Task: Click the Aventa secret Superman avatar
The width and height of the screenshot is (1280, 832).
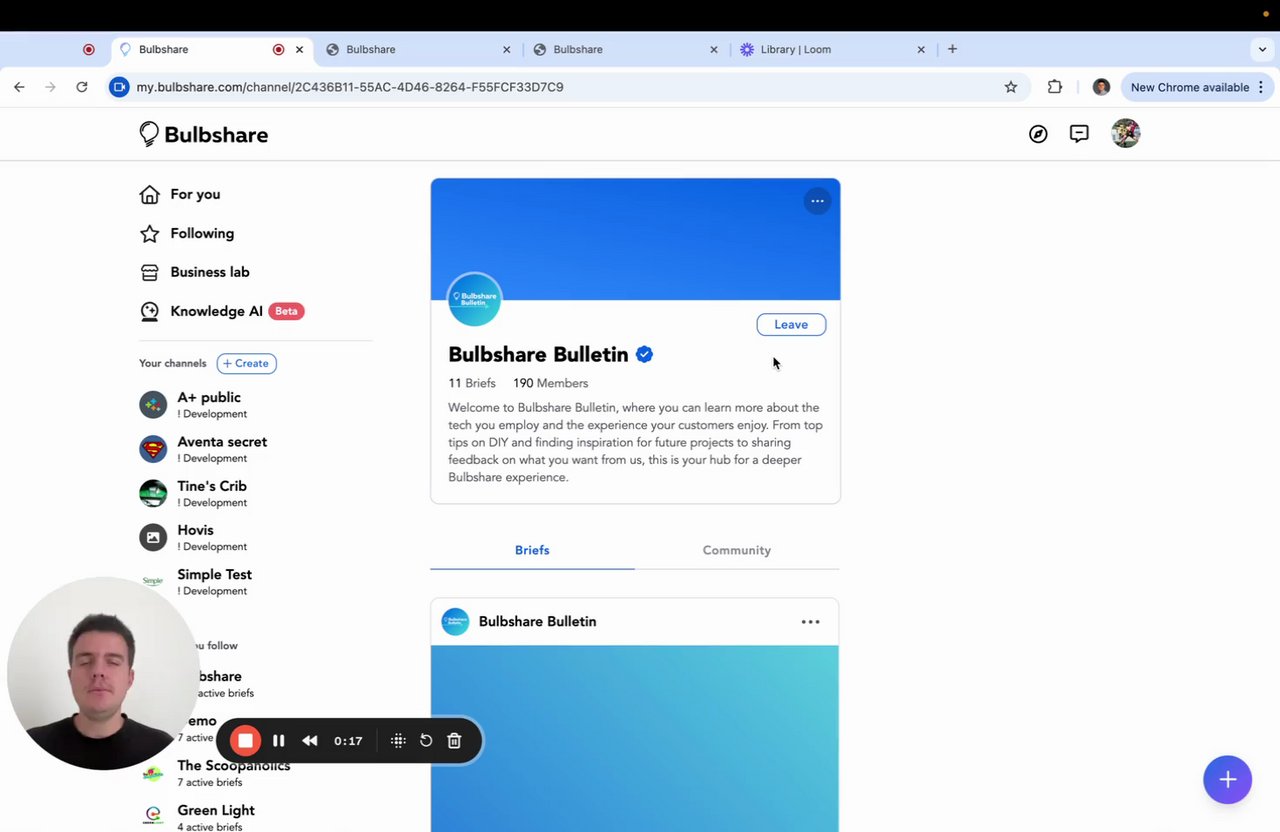Action: [153, 448]
